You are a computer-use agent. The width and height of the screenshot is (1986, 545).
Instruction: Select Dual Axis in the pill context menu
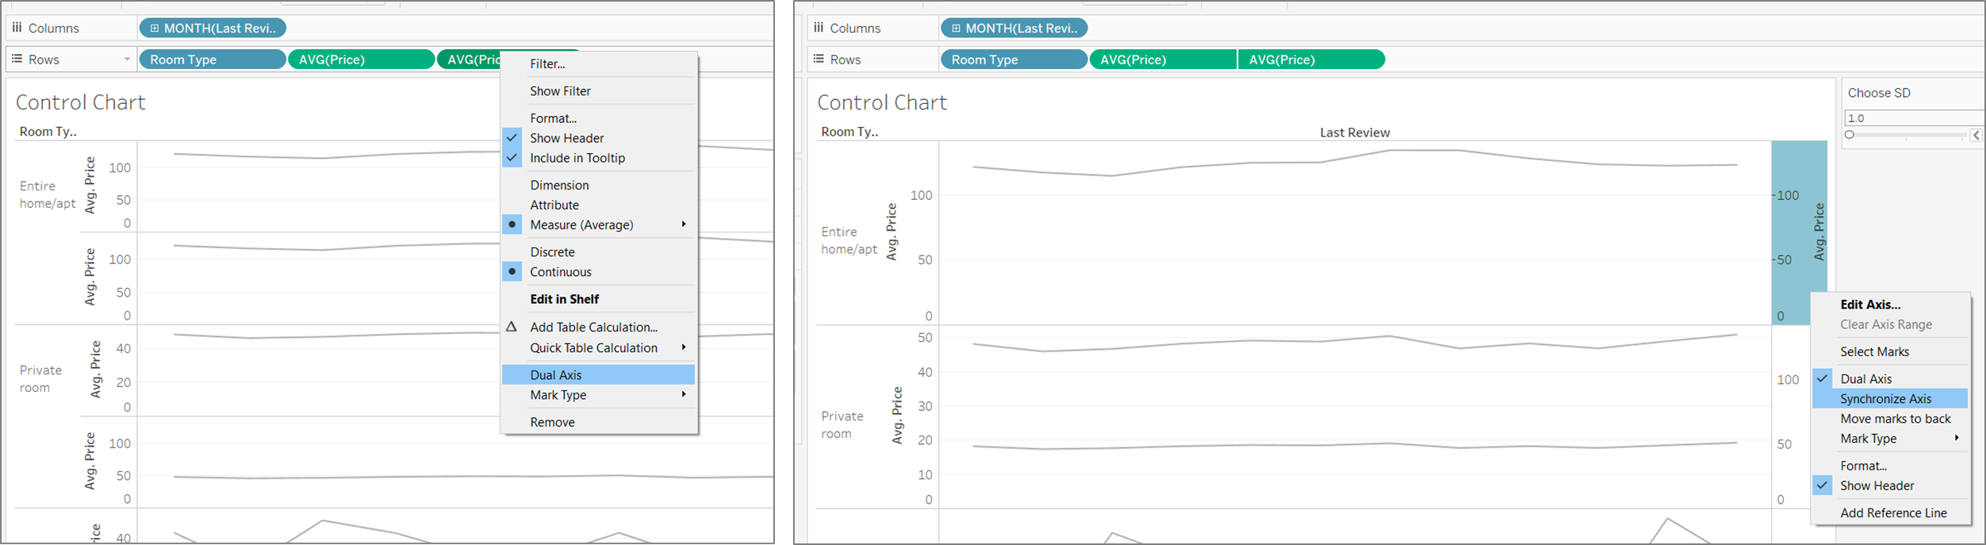[x=556, y=375]
